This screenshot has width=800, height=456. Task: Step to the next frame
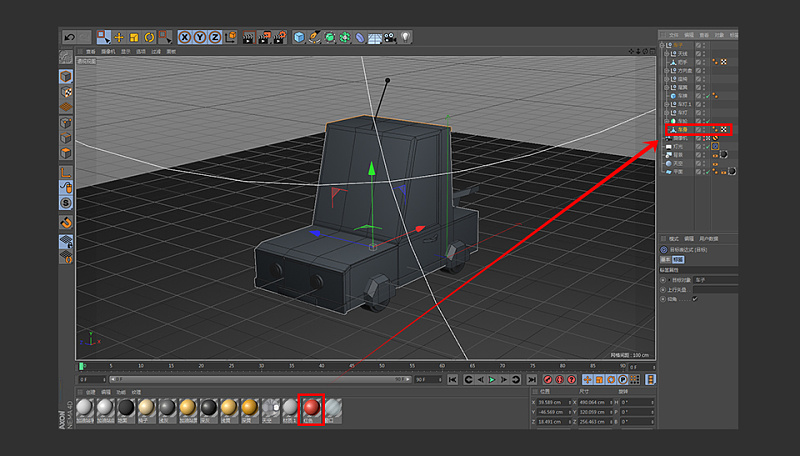pos(504,380)
